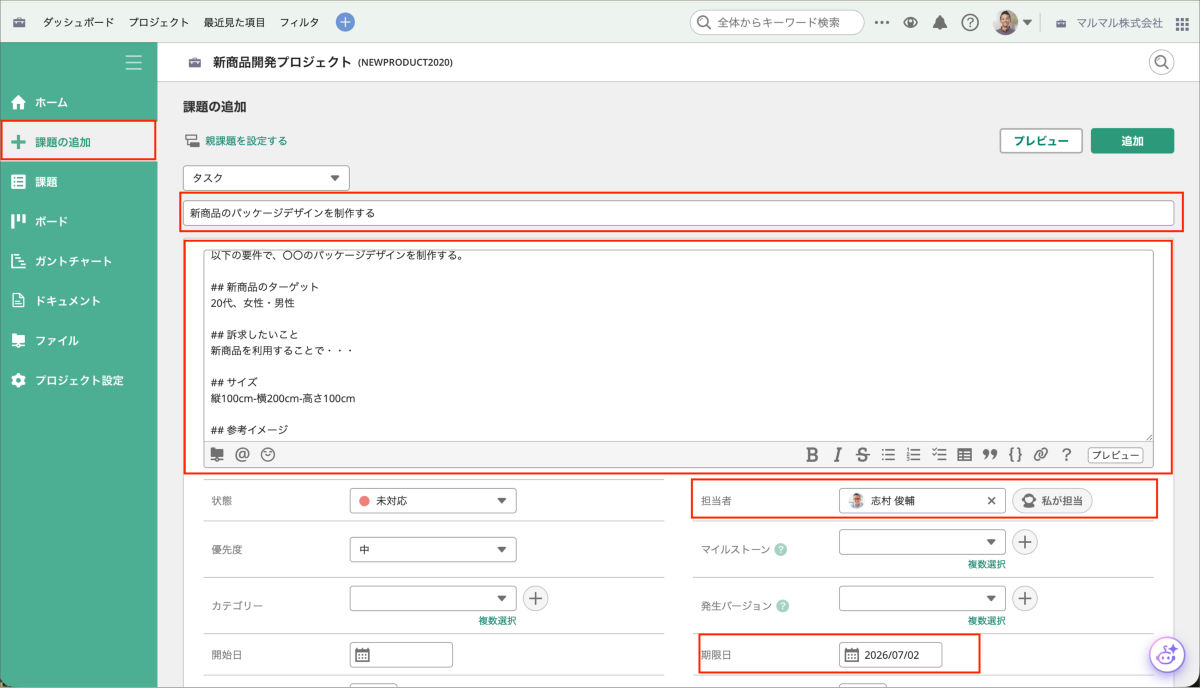Click 私が担当 button
The height and width of the screenshot is (688, 1200).
coord(1052,501)
